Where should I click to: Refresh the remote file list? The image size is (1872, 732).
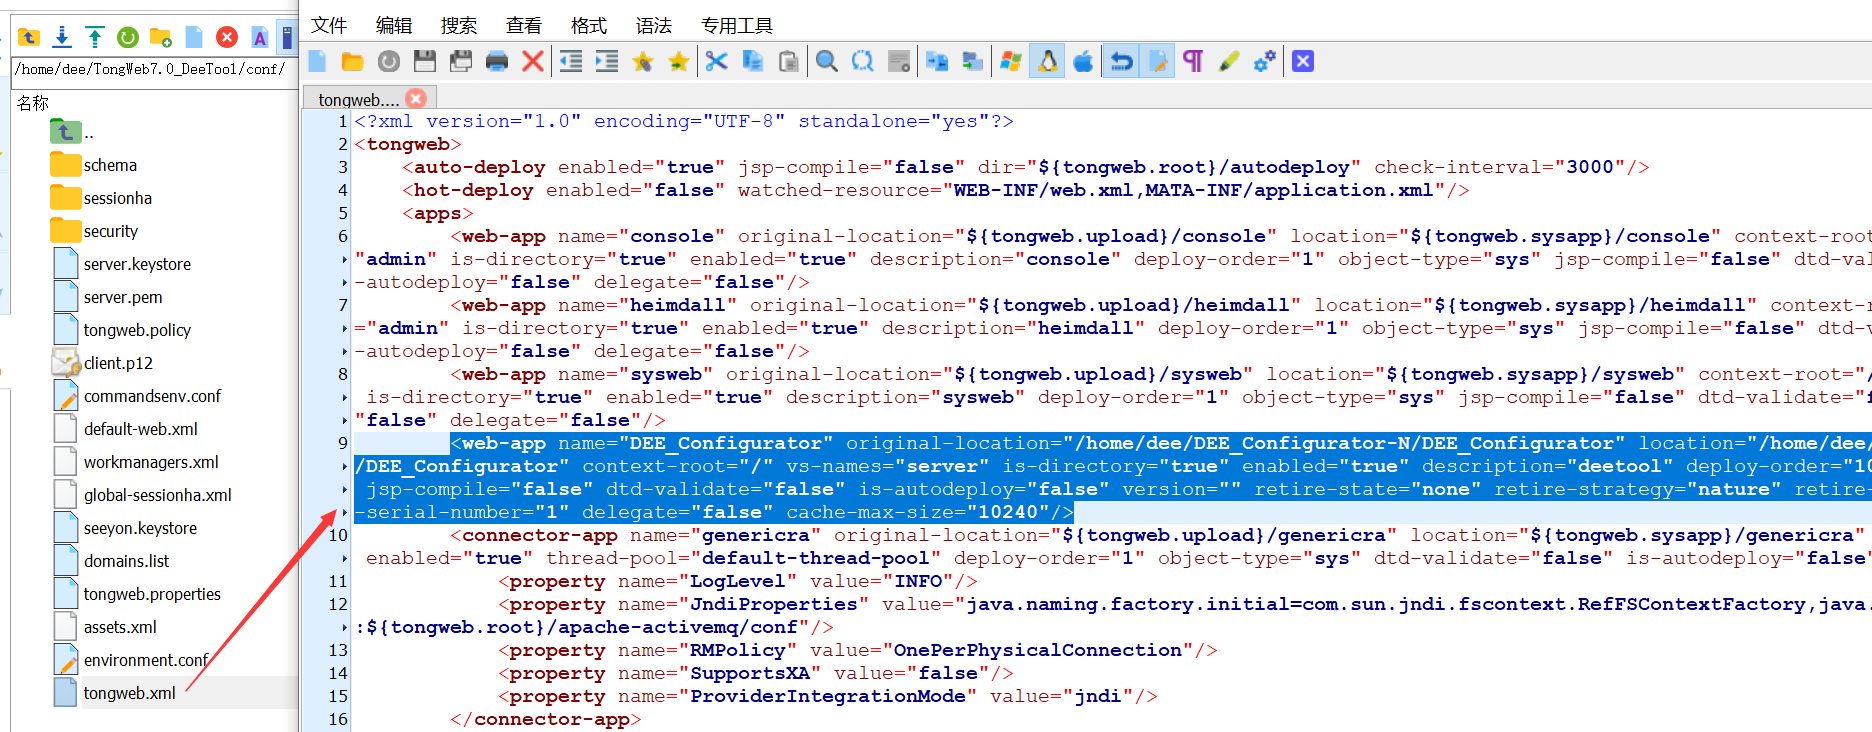click(x=128, y=38)
